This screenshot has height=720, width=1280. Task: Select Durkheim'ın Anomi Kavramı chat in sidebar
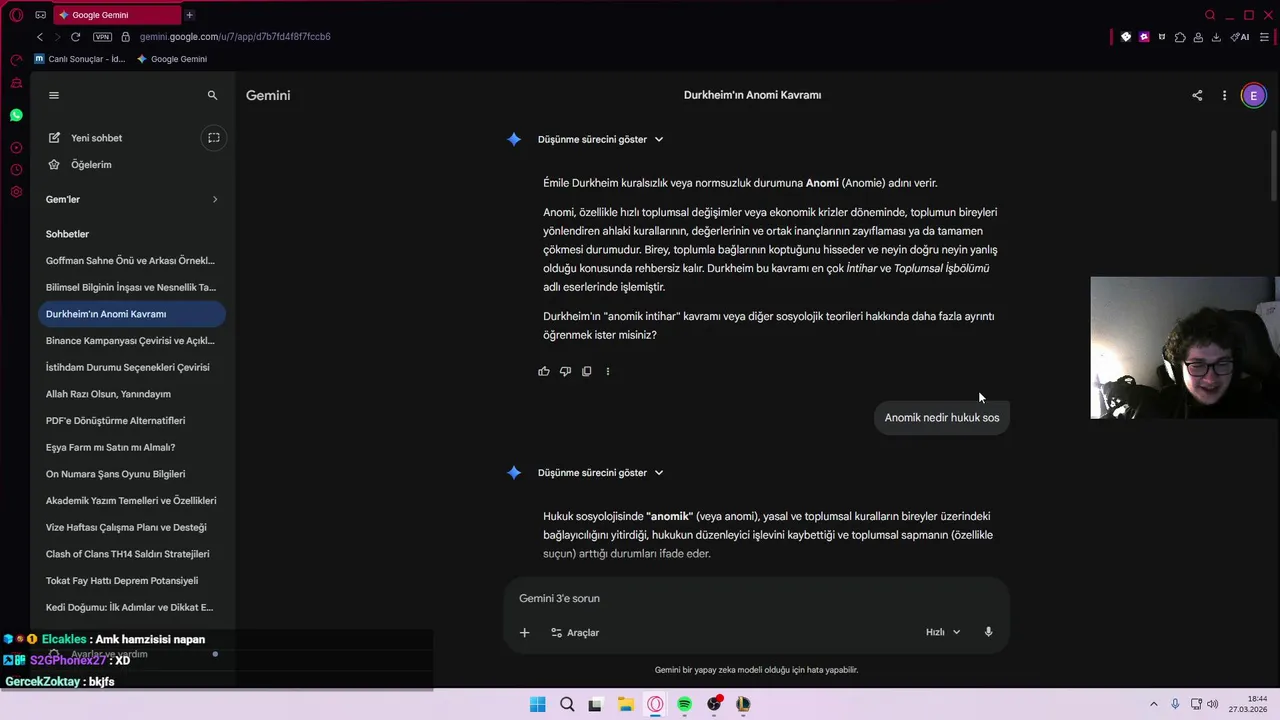click(131, 314)
